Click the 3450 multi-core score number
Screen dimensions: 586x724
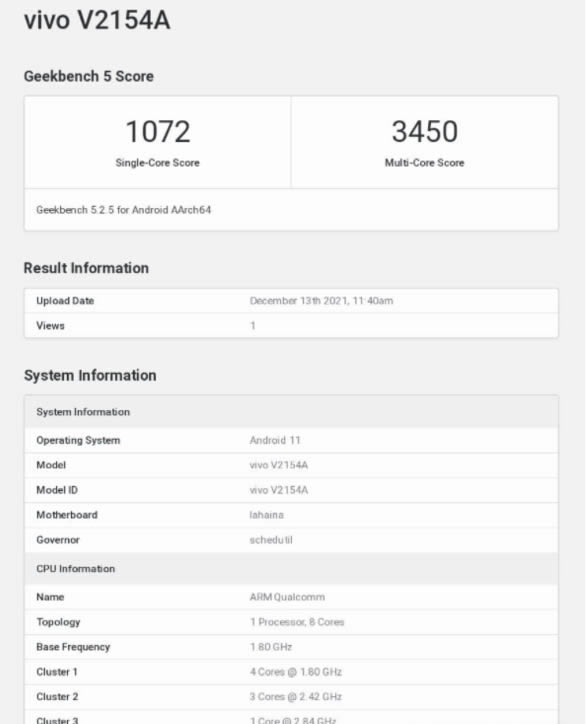[x=424, y=132]
